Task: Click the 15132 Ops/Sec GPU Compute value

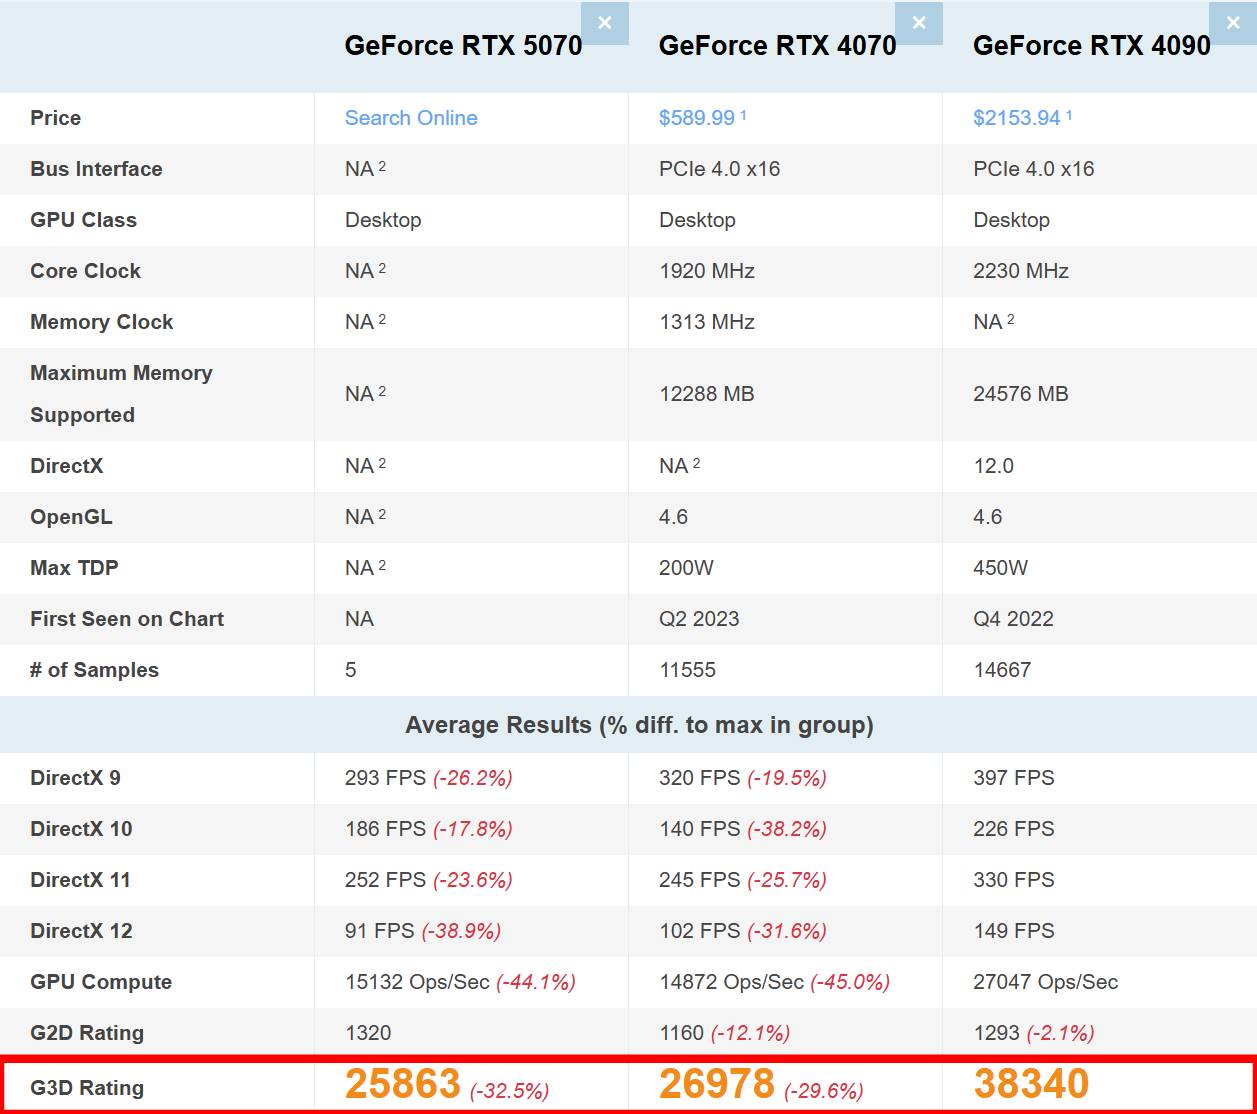Action: (417, 982)
